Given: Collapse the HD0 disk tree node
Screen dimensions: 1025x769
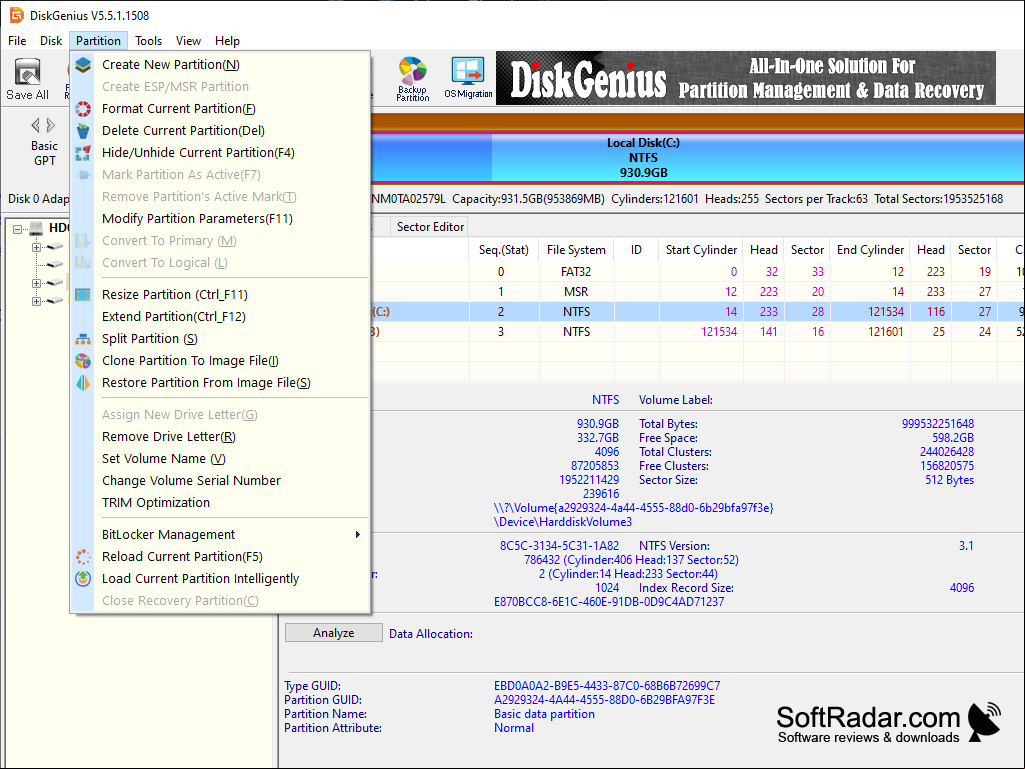Looking at the screenshot, I should point(18,229).
